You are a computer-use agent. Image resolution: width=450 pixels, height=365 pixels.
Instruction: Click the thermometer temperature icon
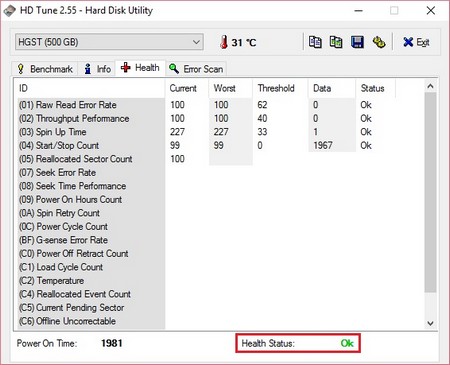point(224,42)
